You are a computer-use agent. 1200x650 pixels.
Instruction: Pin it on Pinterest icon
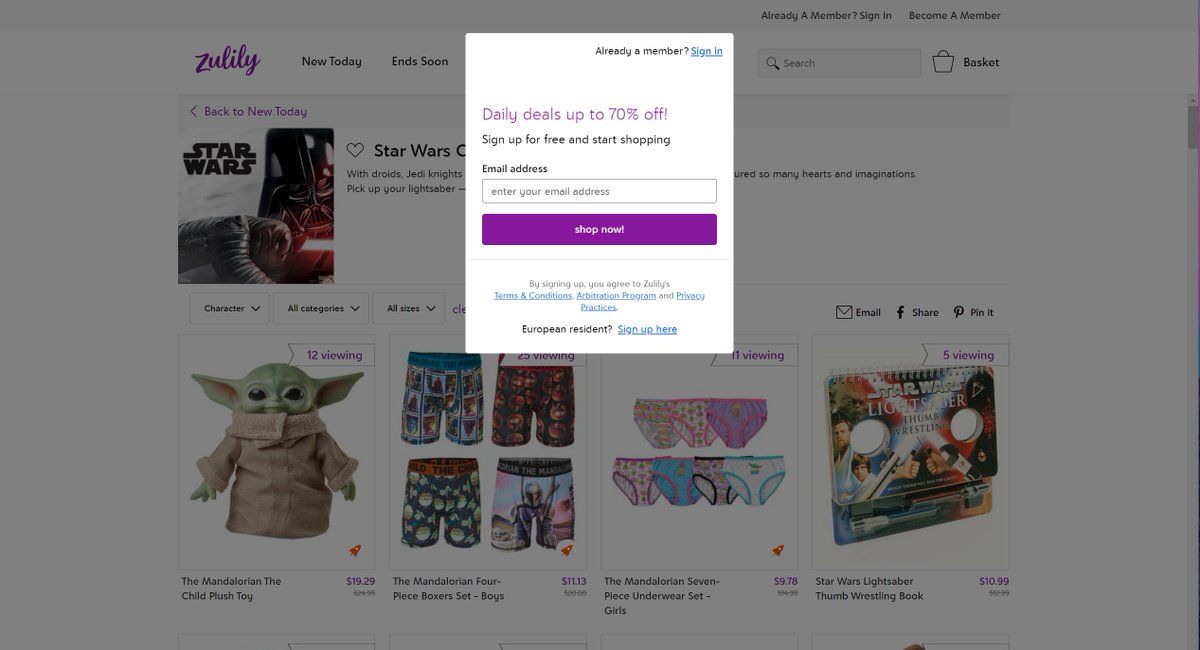(959, 312)
